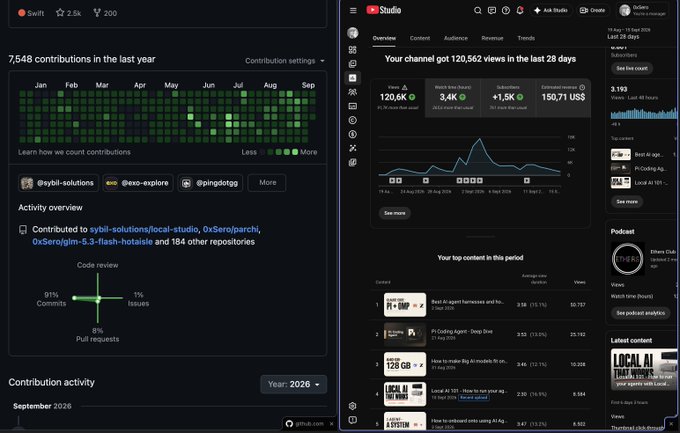Open the comments icon in Studio header

(492, 10)
